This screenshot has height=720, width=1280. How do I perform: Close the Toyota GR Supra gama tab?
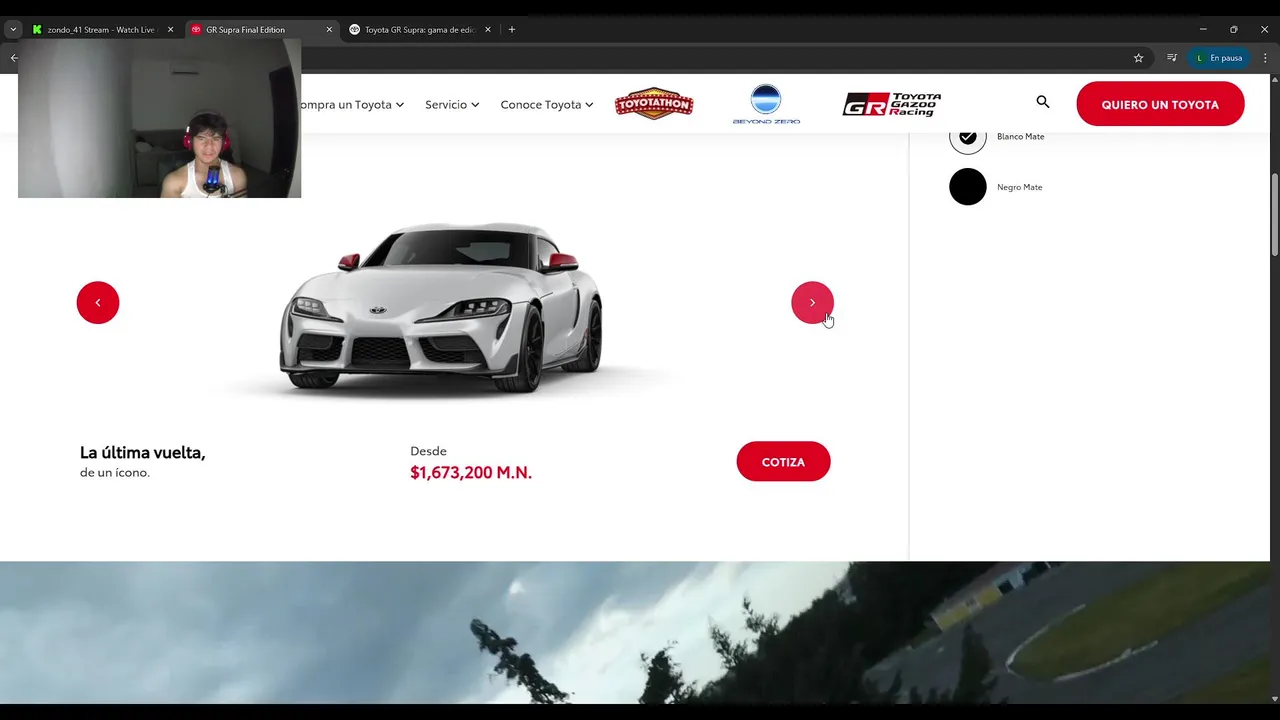click(488, 30)
